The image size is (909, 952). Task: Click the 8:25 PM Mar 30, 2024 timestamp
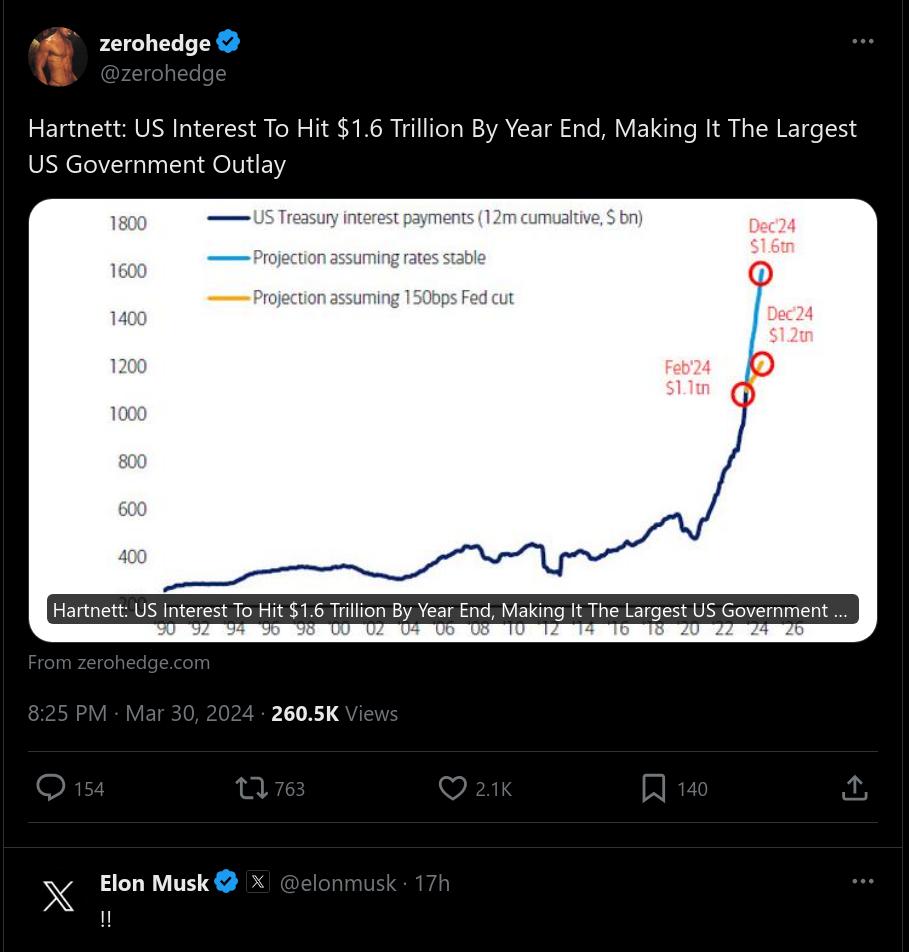(141, 713)
